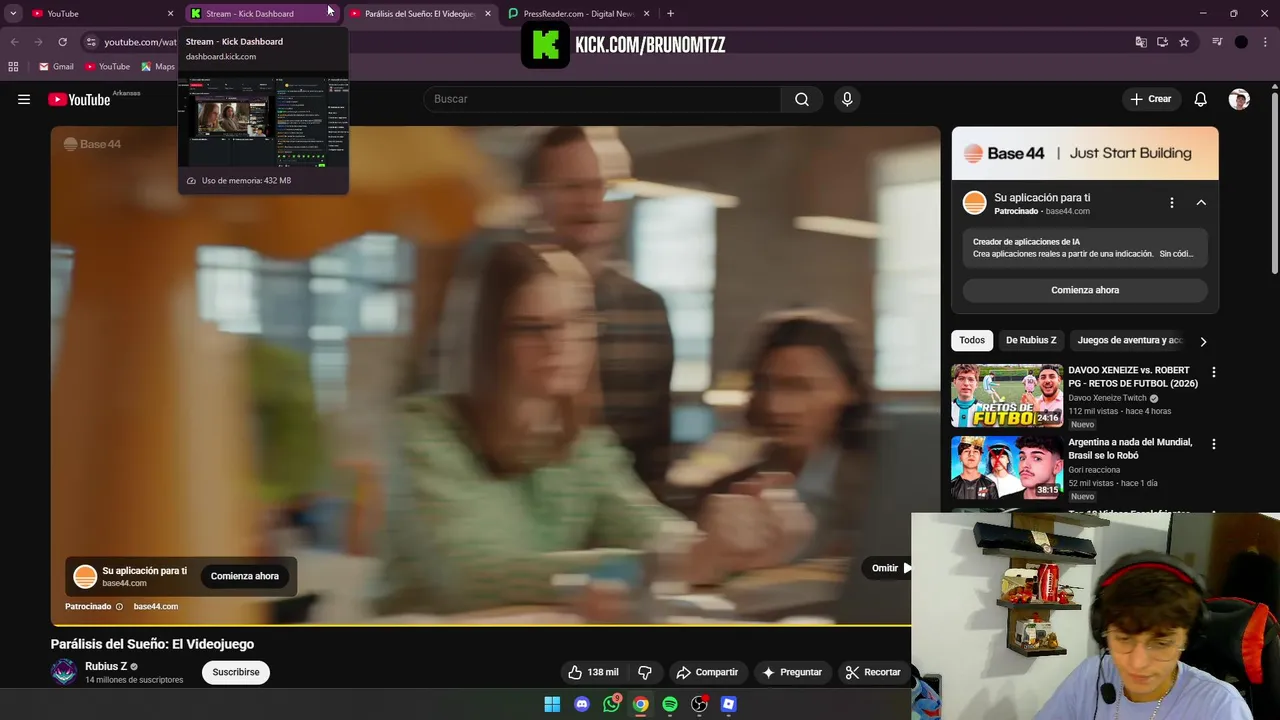The image size is (1280, 720).
Task: Go to YouTube home via the logo
Action: point(79,99)
